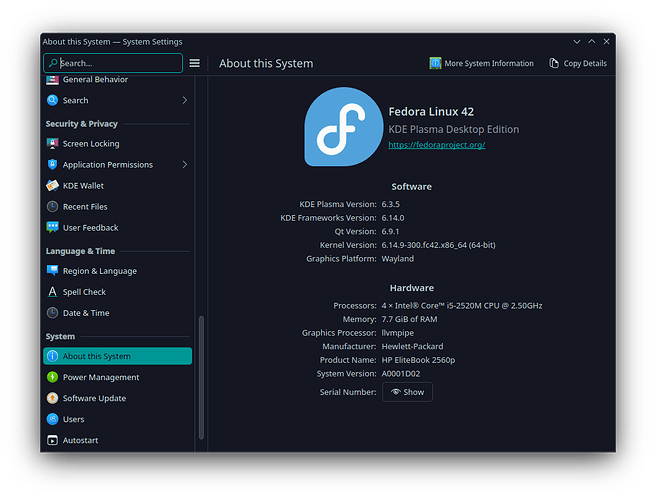This screenshot has height=500, width=656.
Task: Minimize window with down-arrow title button
Action: (x=577, y=41)
